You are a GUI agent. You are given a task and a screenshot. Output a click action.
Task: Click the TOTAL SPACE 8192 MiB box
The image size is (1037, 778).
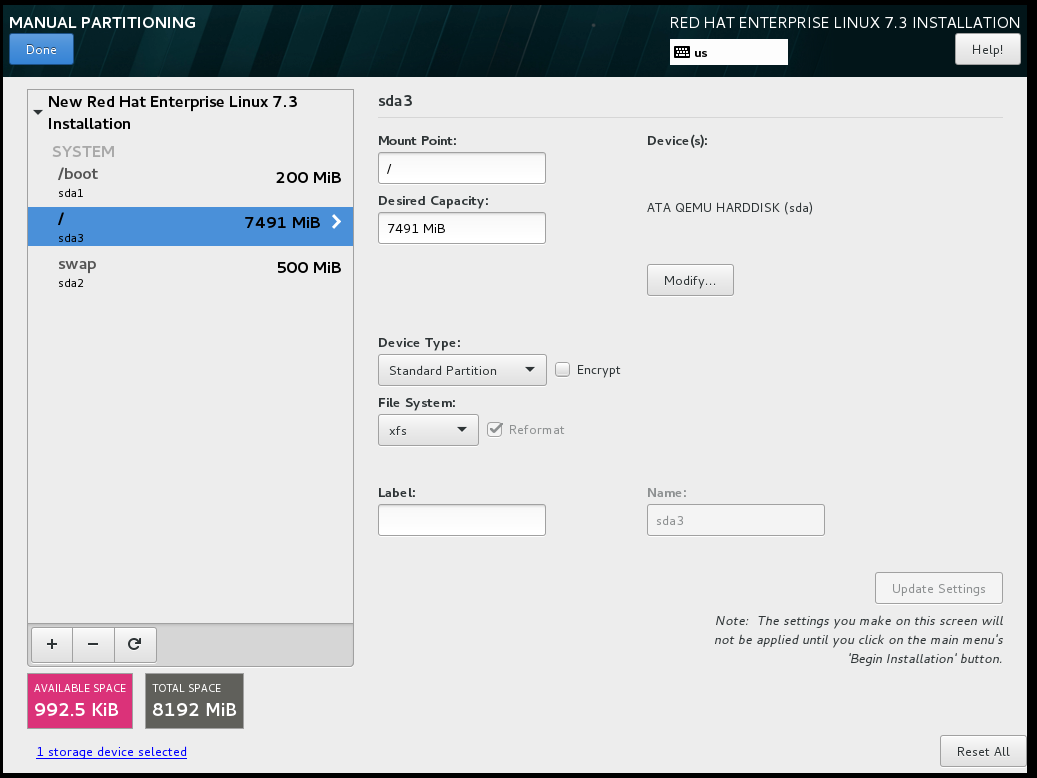click(x=194, y=701)
